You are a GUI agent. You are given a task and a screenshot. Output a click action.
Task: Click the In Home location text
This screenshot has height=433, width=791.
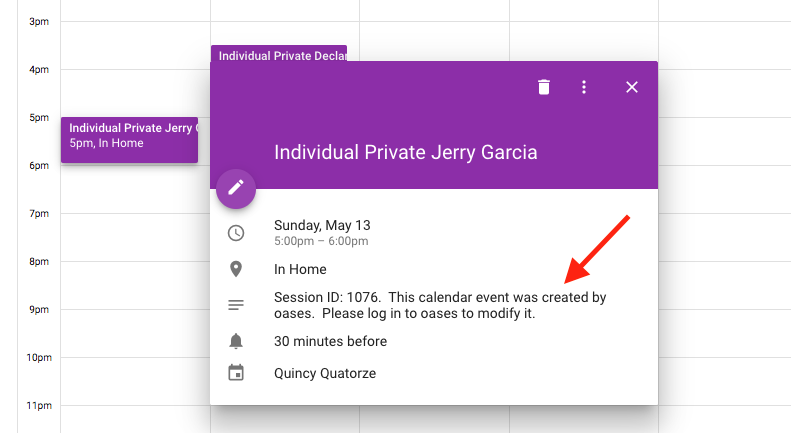coord(300,269)
